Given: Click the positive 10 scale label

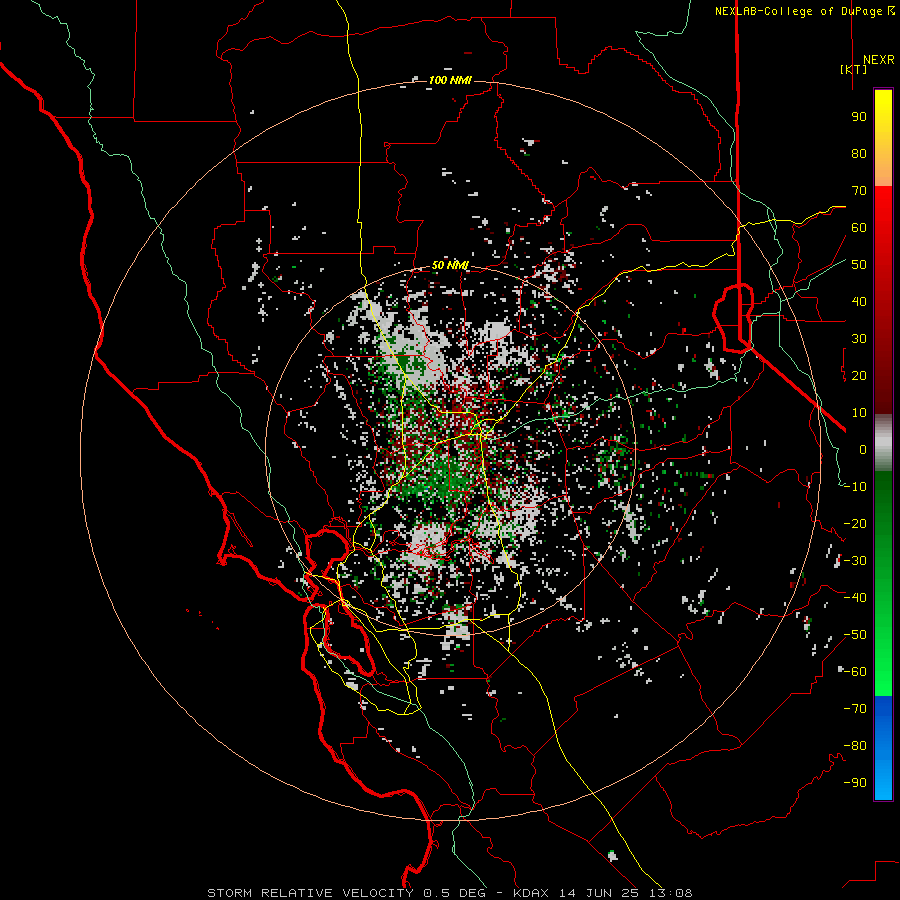Looking at the screenshot, I should coord(859,413).
